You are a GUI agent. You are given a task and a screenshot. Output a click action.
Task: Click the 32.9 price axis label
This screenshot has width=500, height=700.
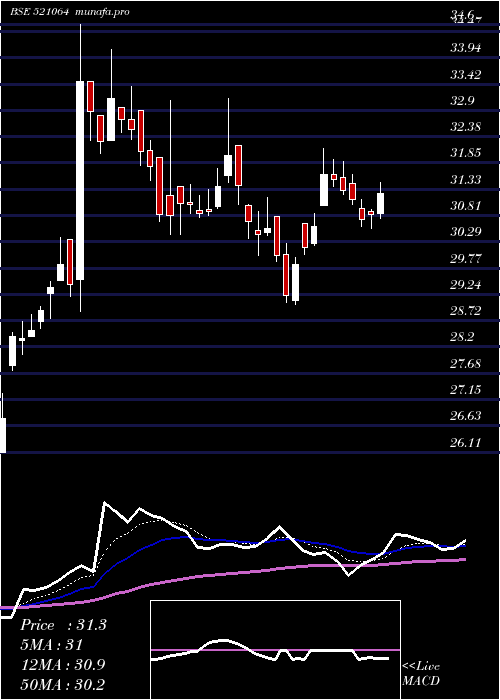point(463,100)
